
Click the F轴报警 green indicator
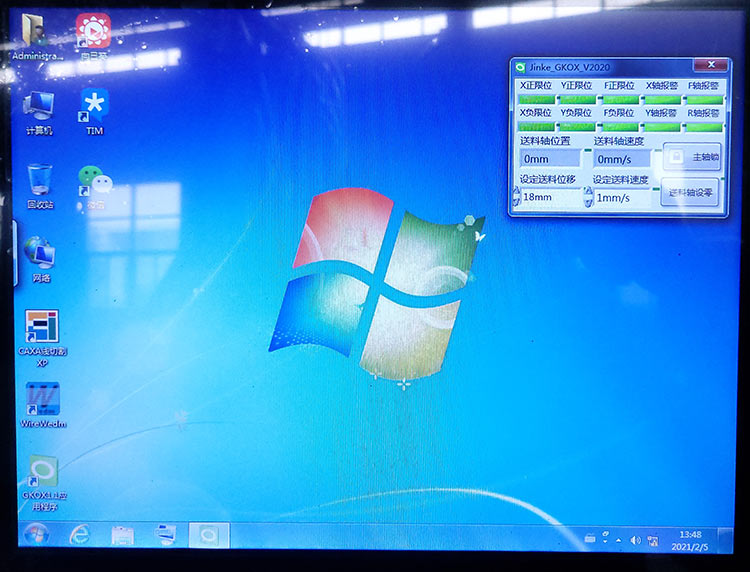pos(705,100)
